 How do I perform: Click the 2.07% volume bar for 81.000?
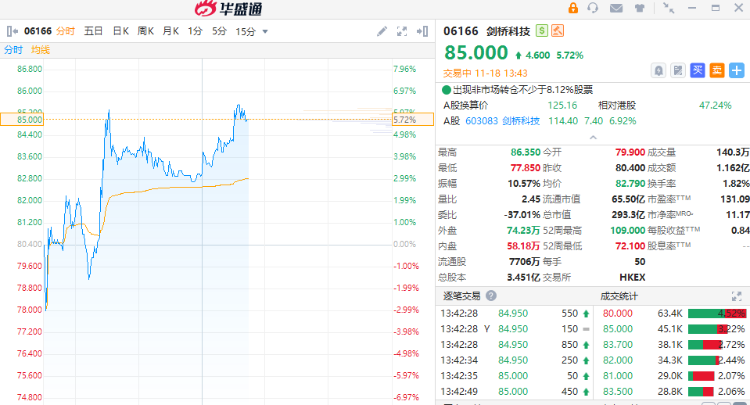coord(701,376)
